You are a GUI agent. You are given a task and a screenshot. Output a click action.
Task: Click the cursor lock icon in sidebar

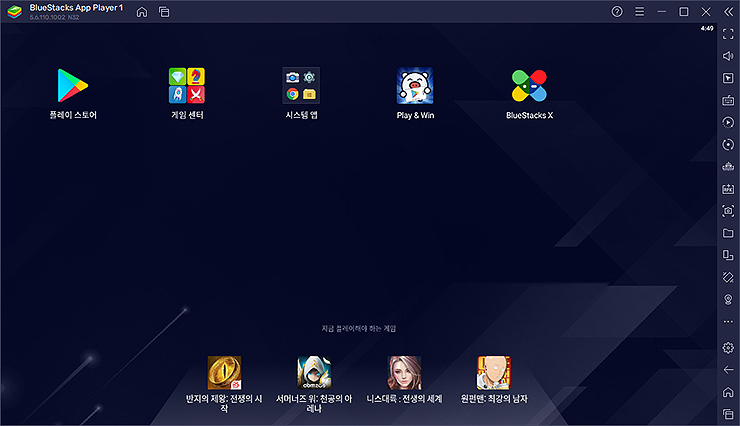coord(728,78)
